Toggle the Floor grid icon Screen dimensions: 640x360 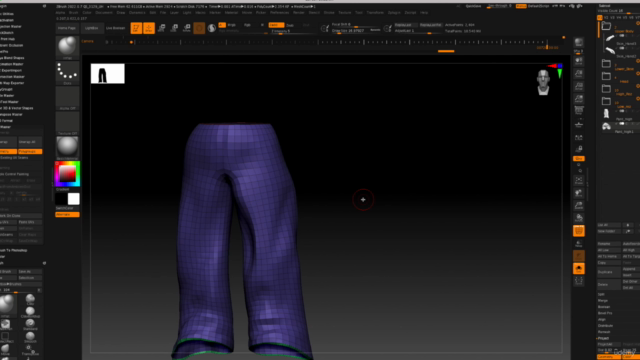point(579,125)
